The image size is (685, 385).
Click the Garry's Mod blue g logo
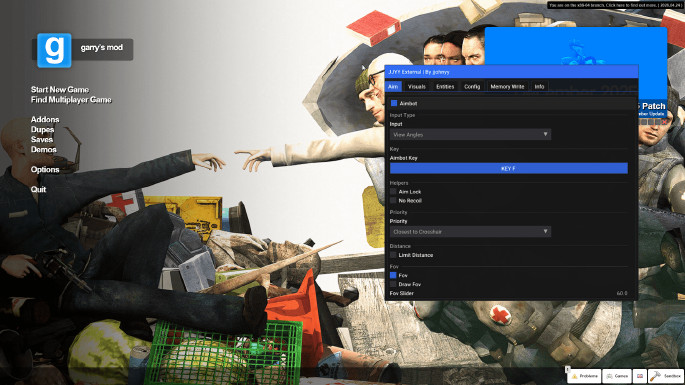(54, 50)
